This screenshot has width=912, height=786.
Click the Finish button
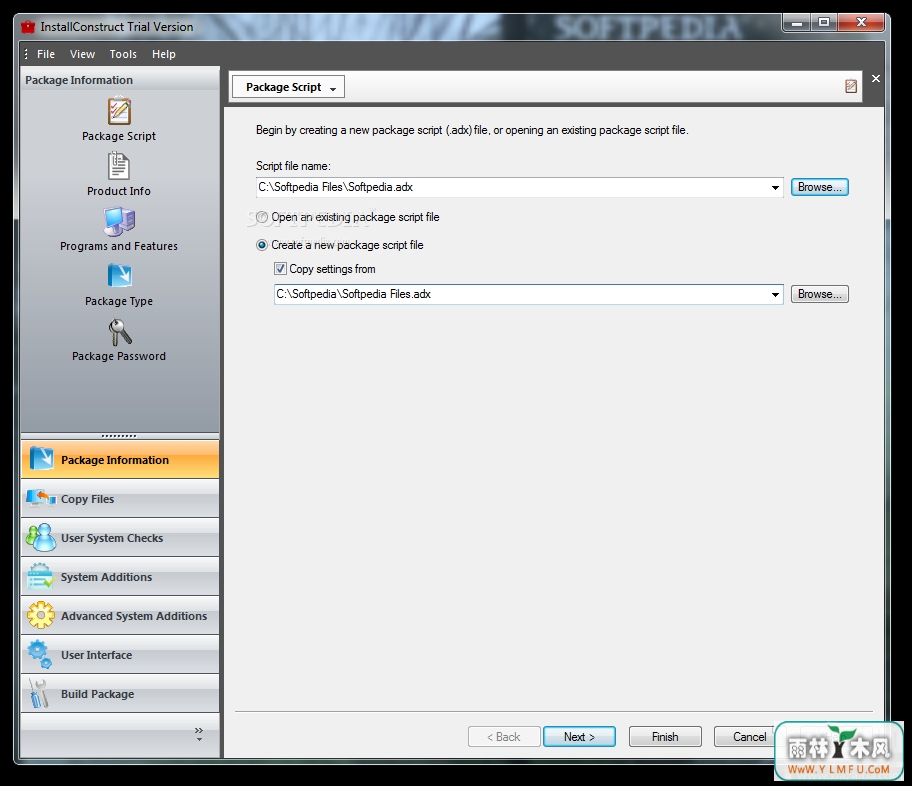pos(665,737)
